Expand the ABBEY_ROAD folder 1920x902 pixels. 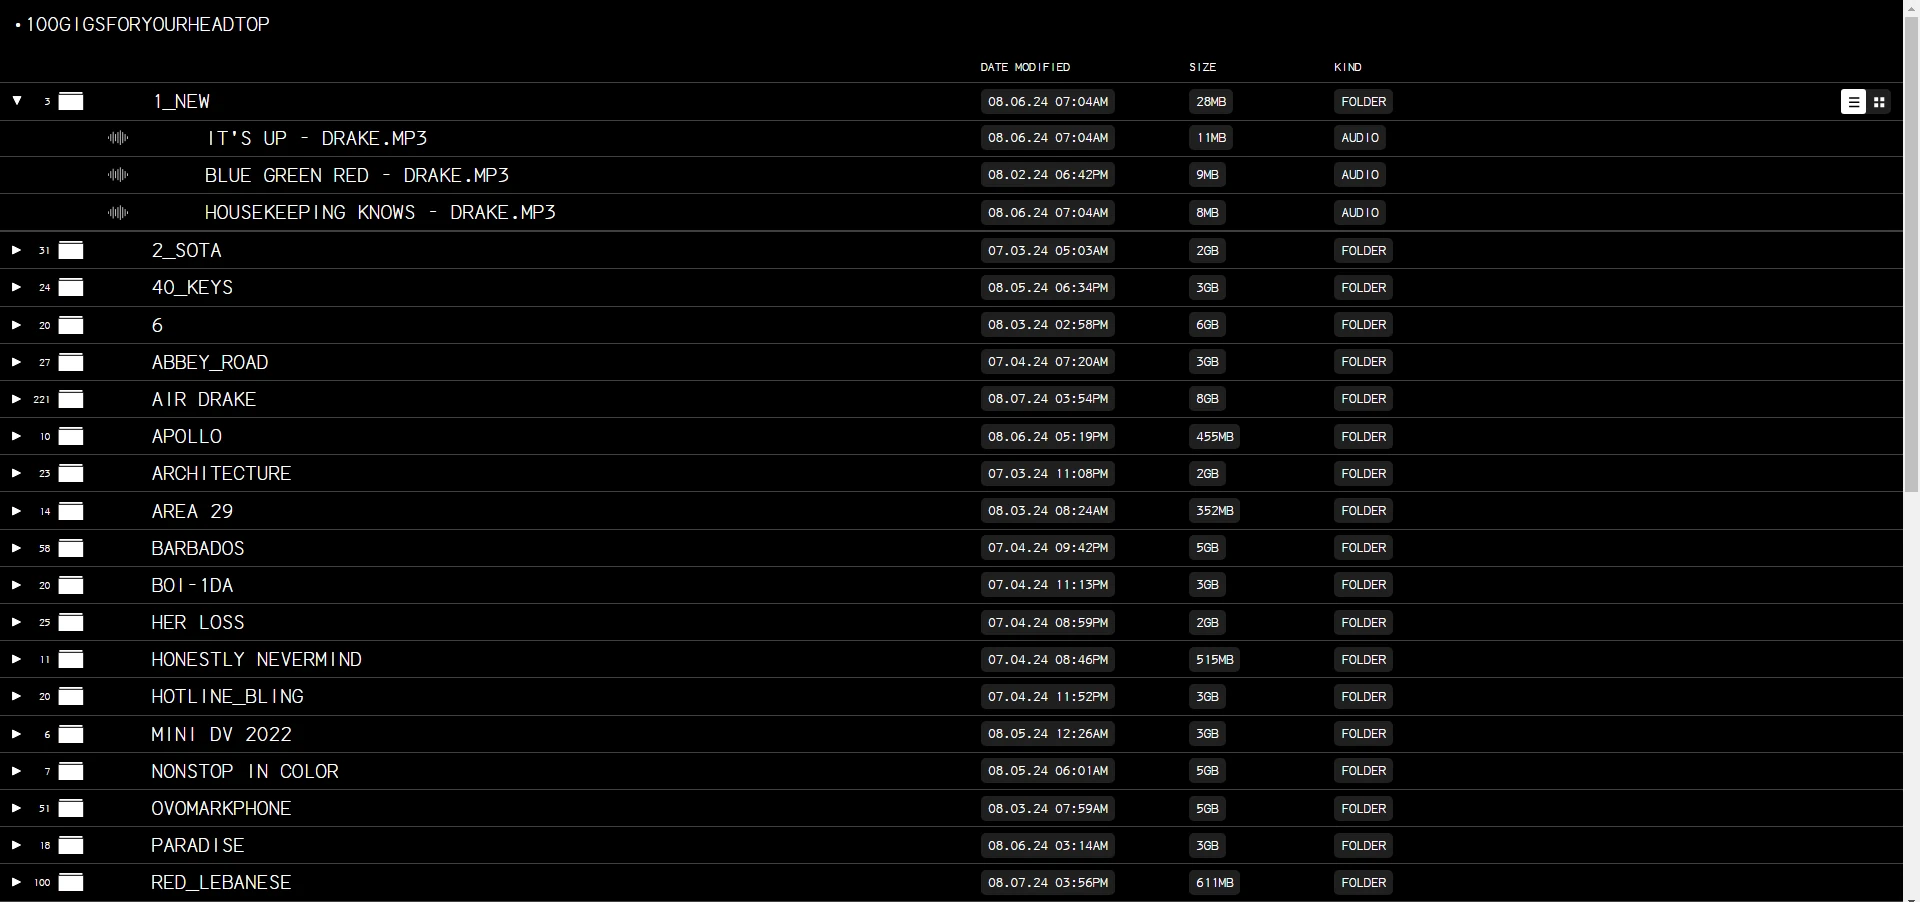(x=16, y=362)
